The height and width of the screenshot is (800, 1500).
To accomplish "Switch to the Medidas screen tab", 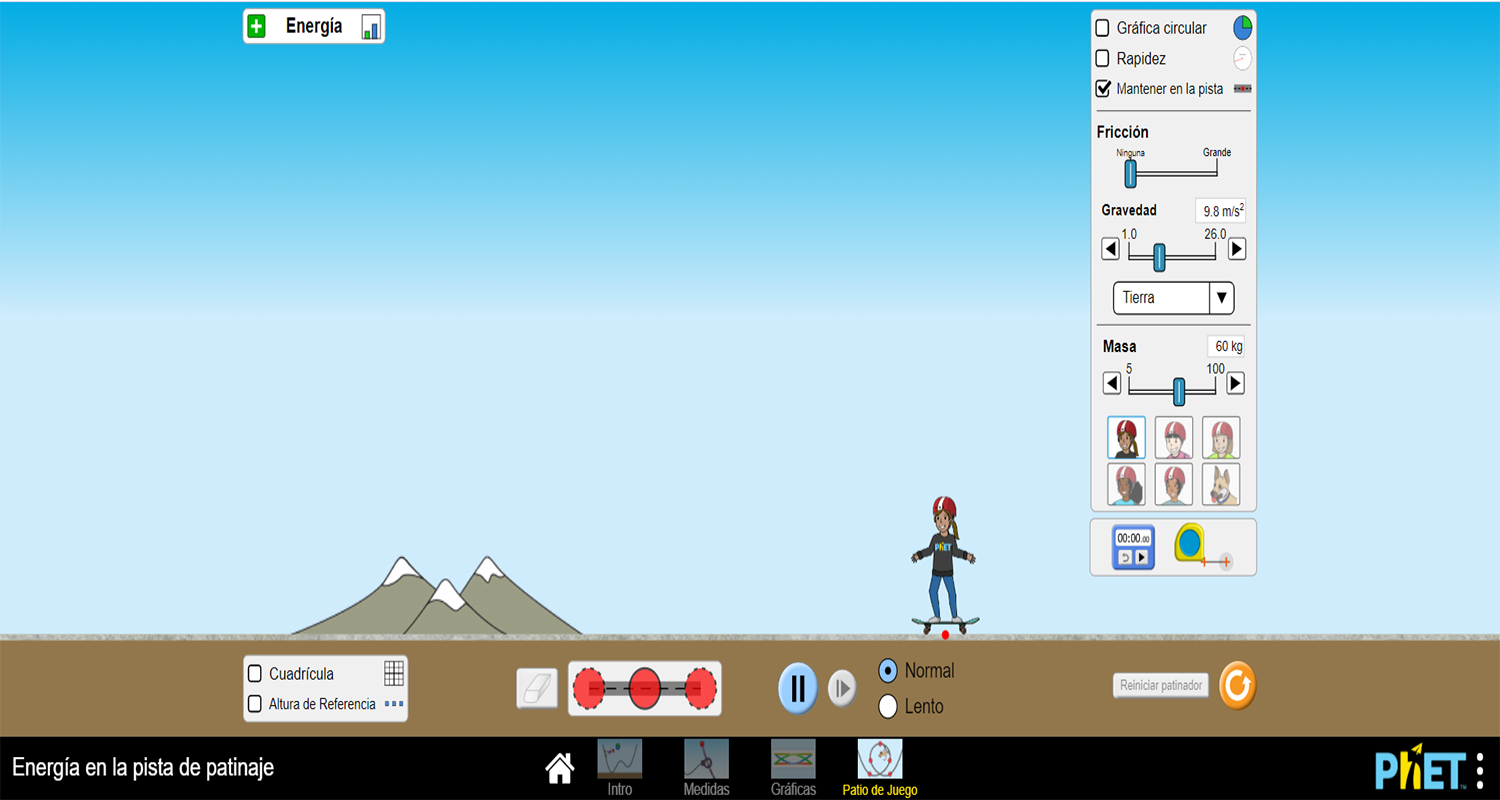I will [x=706, y=768].
